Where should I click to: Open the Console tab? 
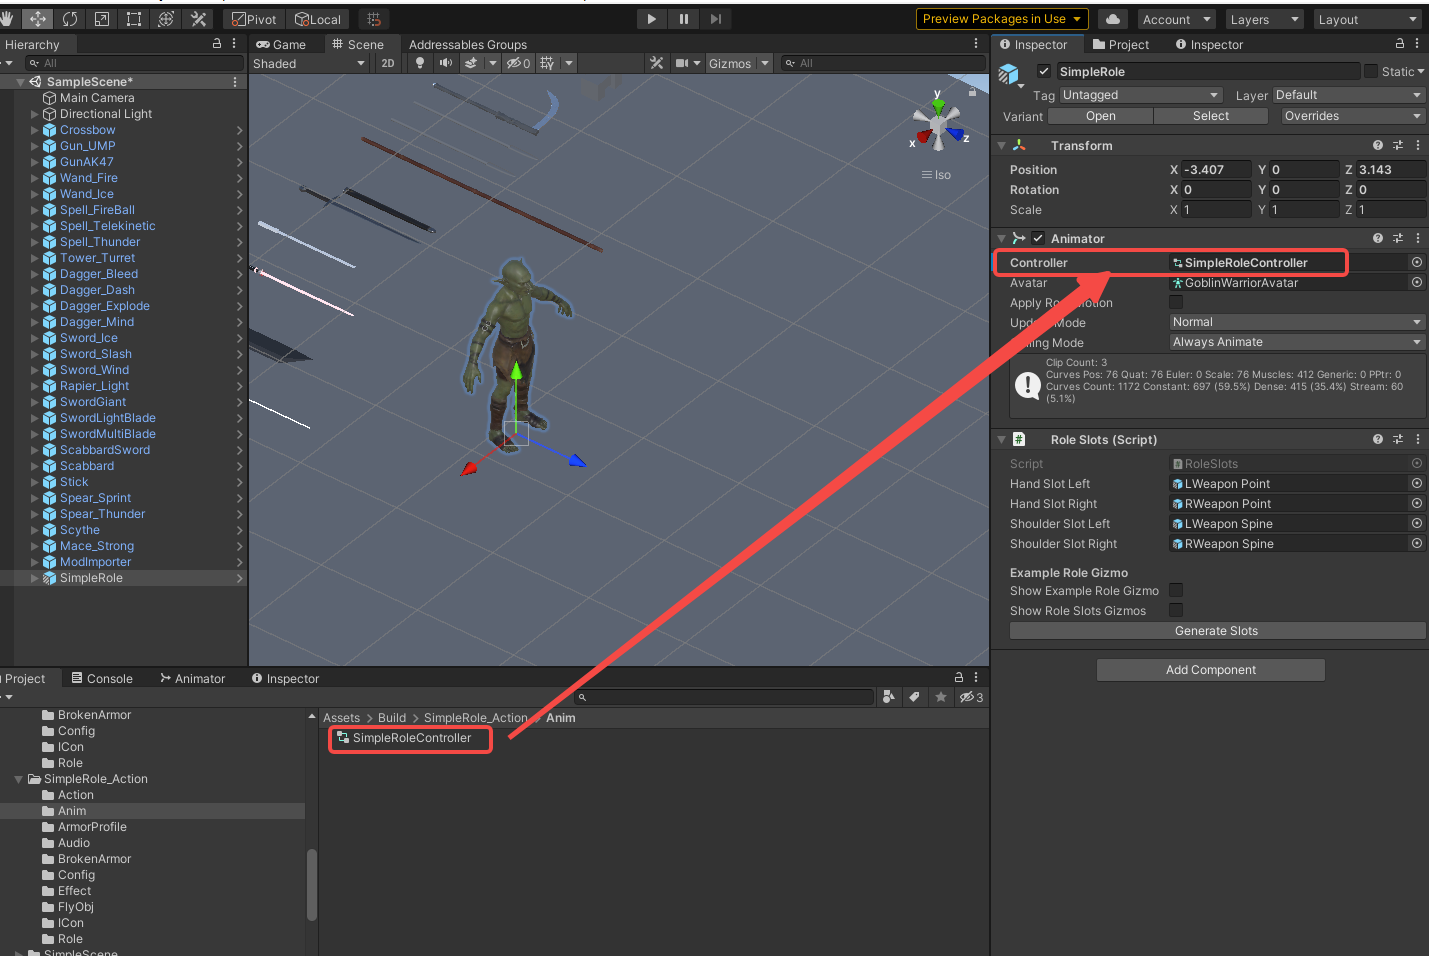click(102, 678)
